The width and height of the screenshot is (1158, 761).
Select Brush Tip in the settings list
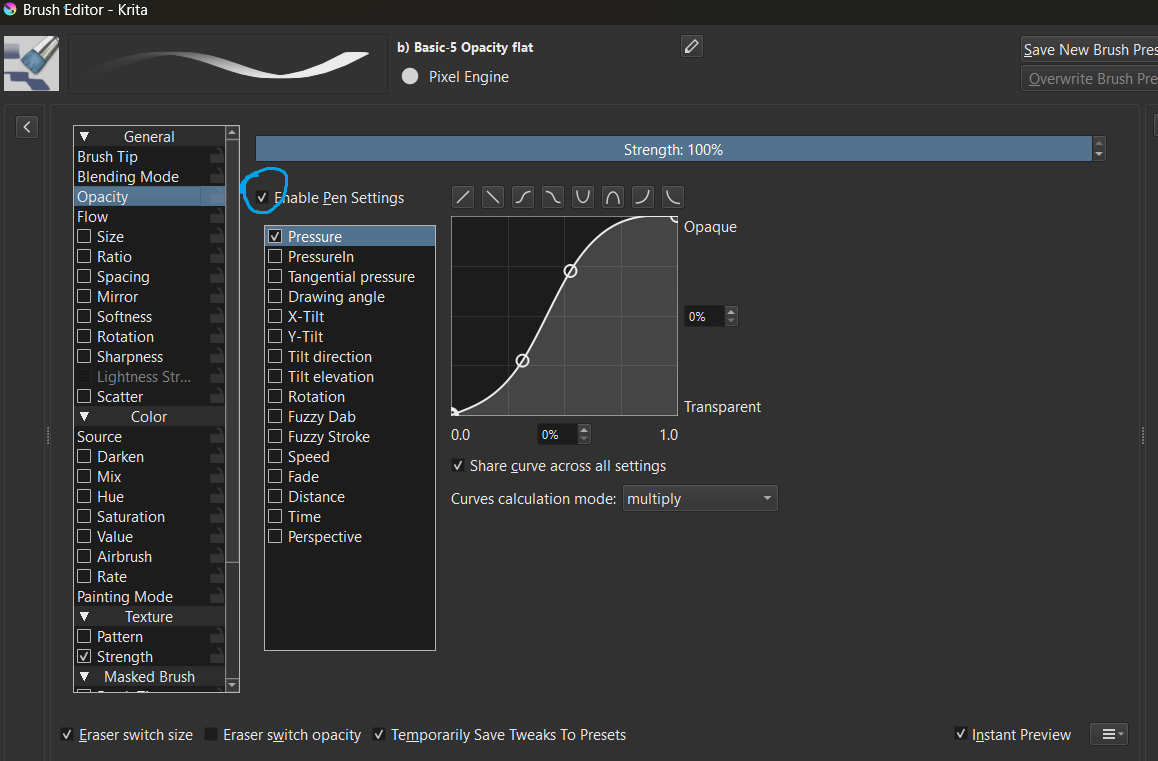[108, 157]
